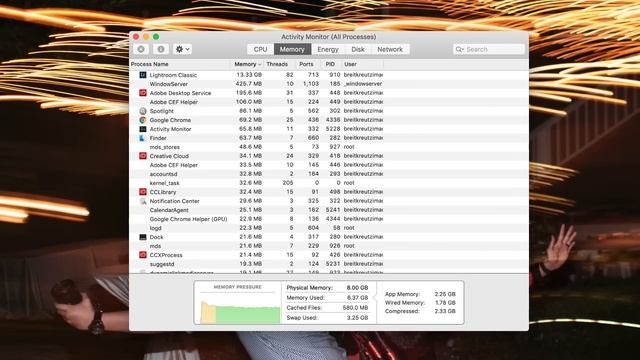Click the CCXProcess icon
Viewport: 640px width, 360px height.
pyautogui.click(x=142, y=255)
